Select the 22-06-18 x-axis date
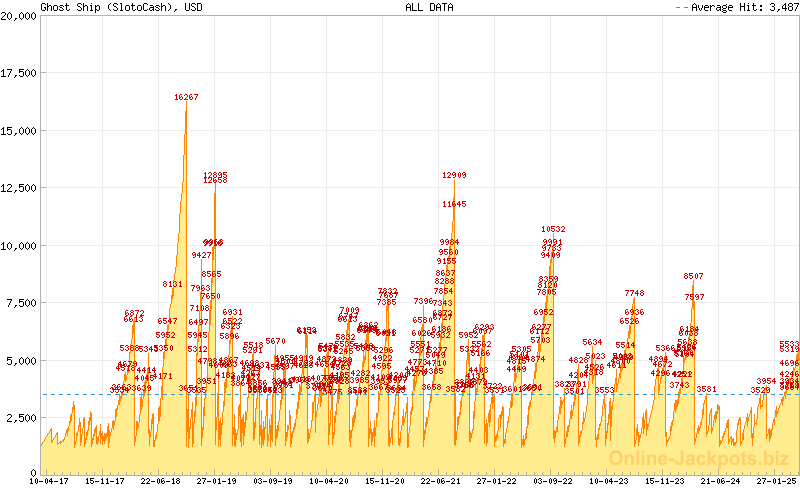Screen dimensions: 800x490 tap(159, 481)
